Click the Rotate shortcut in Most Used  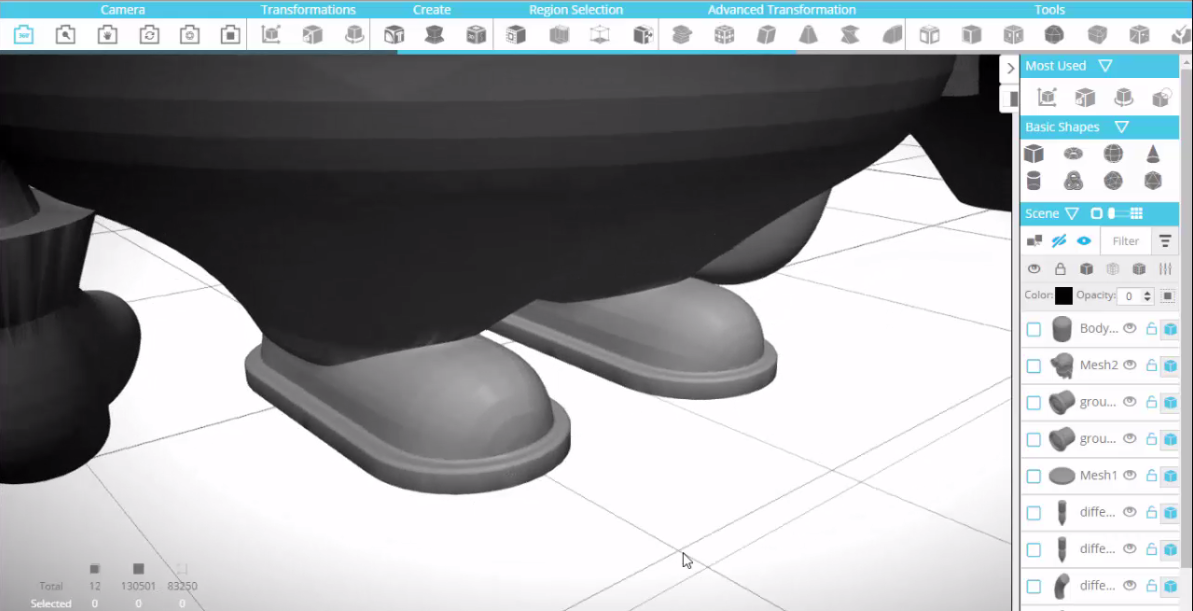click(1123, 97)
